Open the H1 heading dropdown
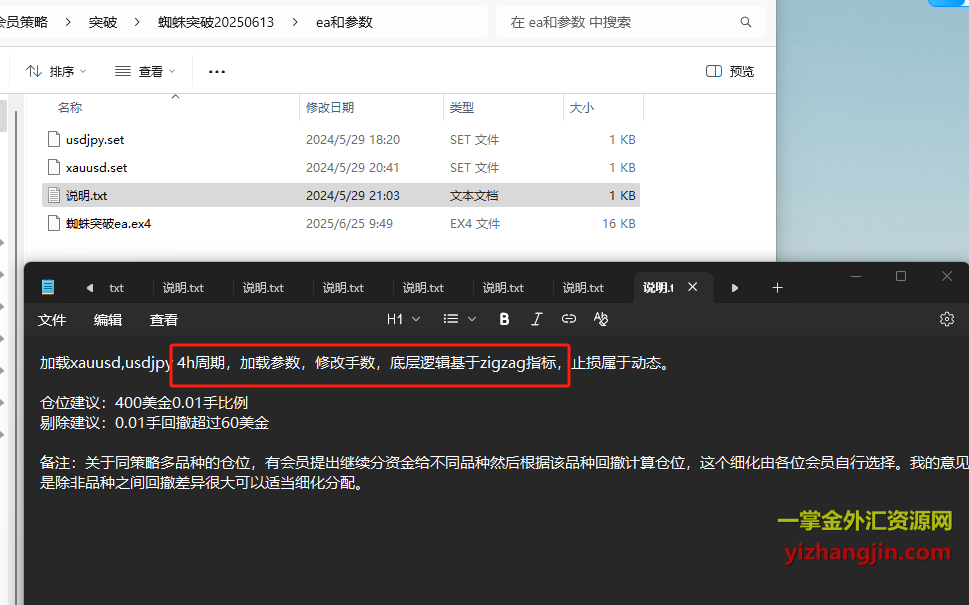The height and width of the screenshot is (605, 969). (403, 319)
